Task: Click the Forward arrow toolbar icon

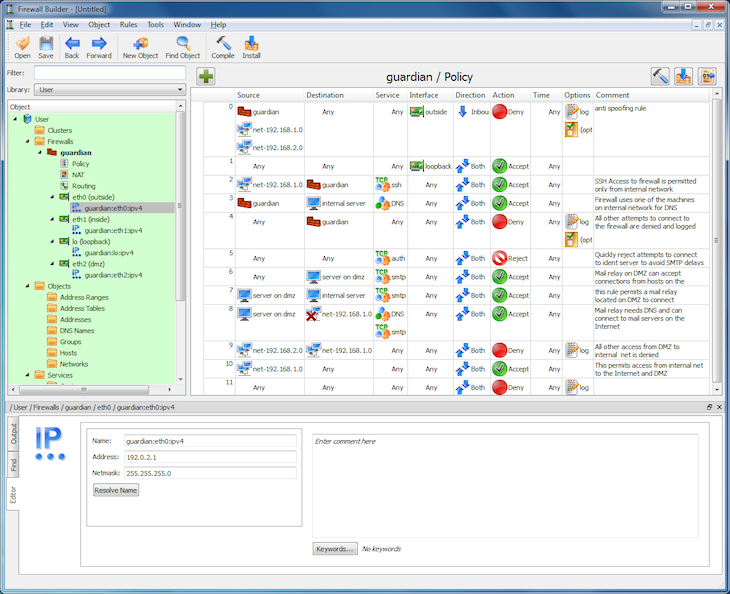Action: pyautogui.click(x=99, y=46)
